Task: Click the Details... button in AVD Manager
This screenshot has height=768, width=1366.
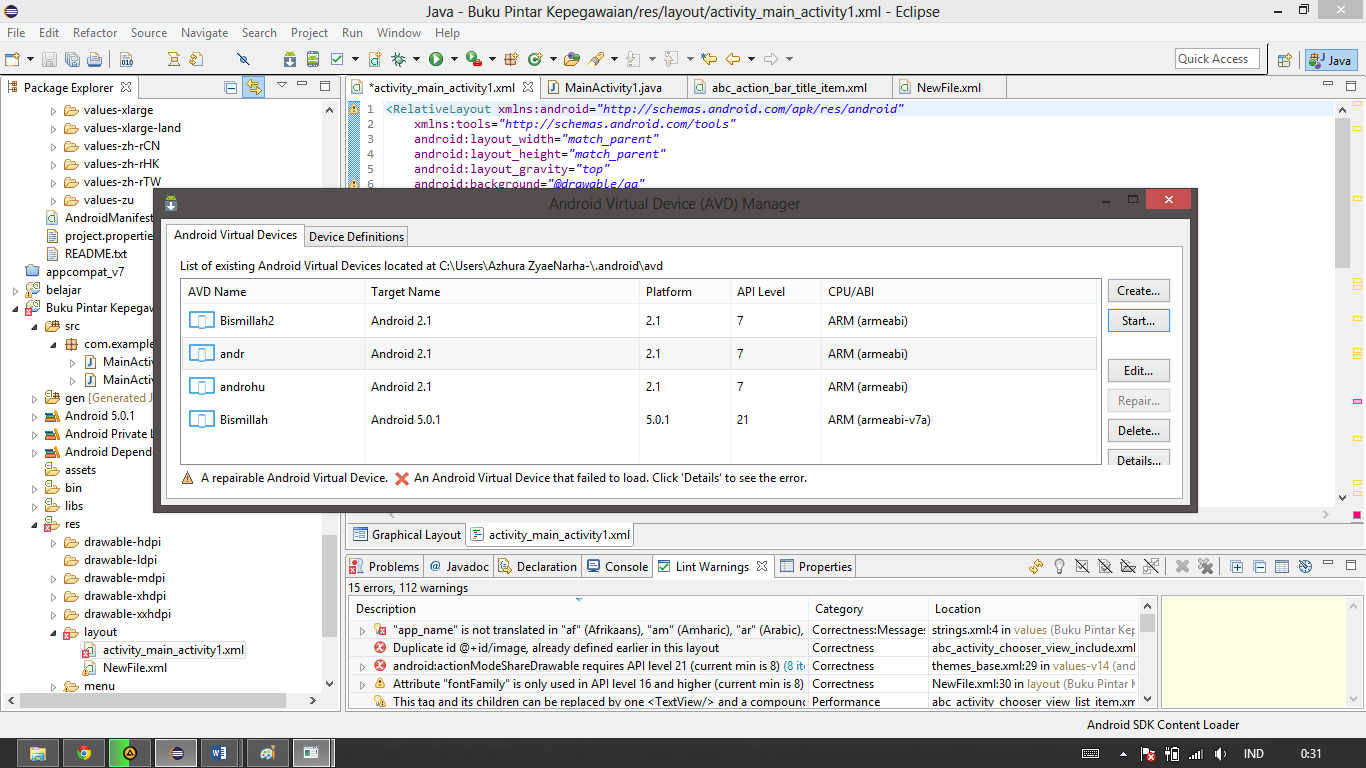Action: click(1138, 459)
